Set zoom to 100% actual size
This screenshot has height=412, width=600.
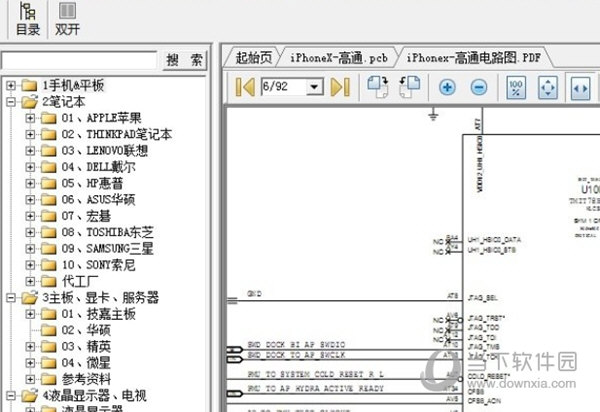coord(515,88)
